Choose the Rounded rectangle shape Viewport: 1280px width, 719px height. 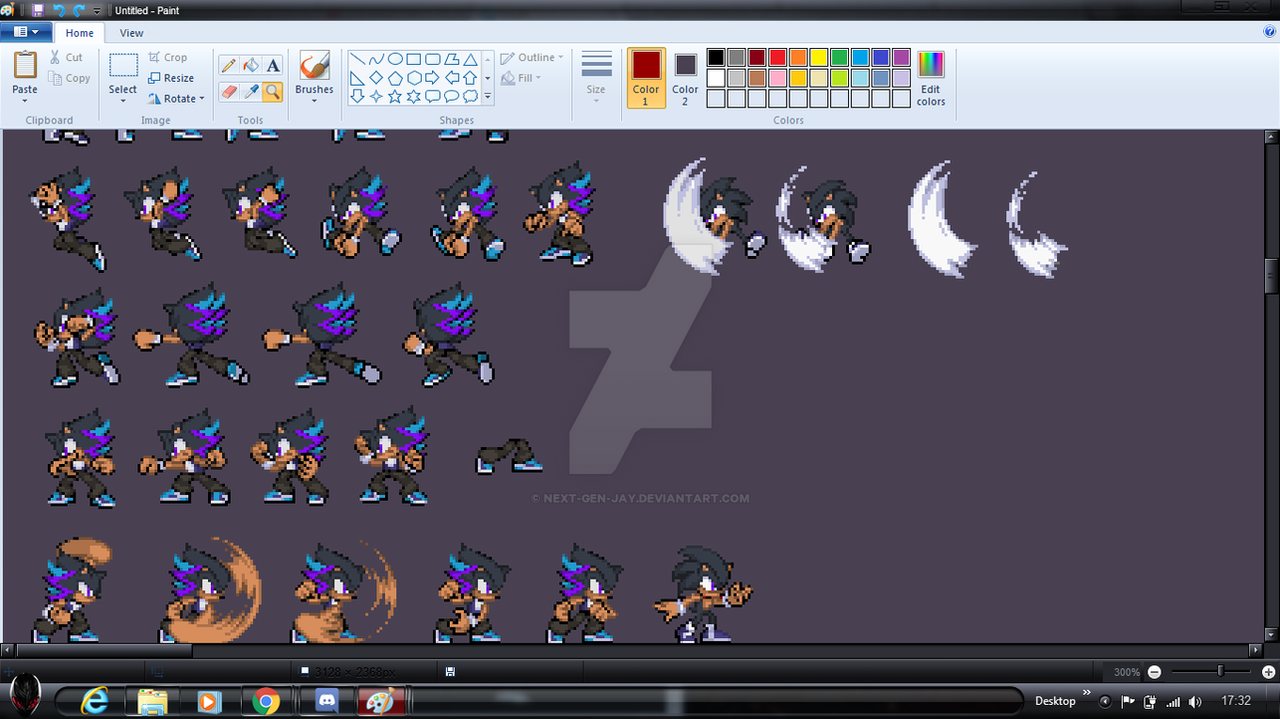click(x=432, y=59)
